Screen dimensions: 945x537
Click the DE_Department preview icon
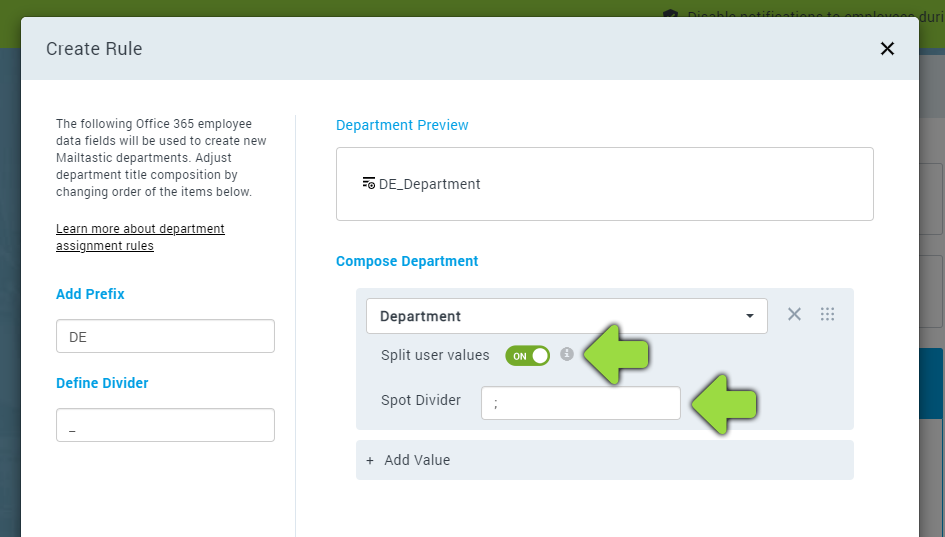point(368,183)
